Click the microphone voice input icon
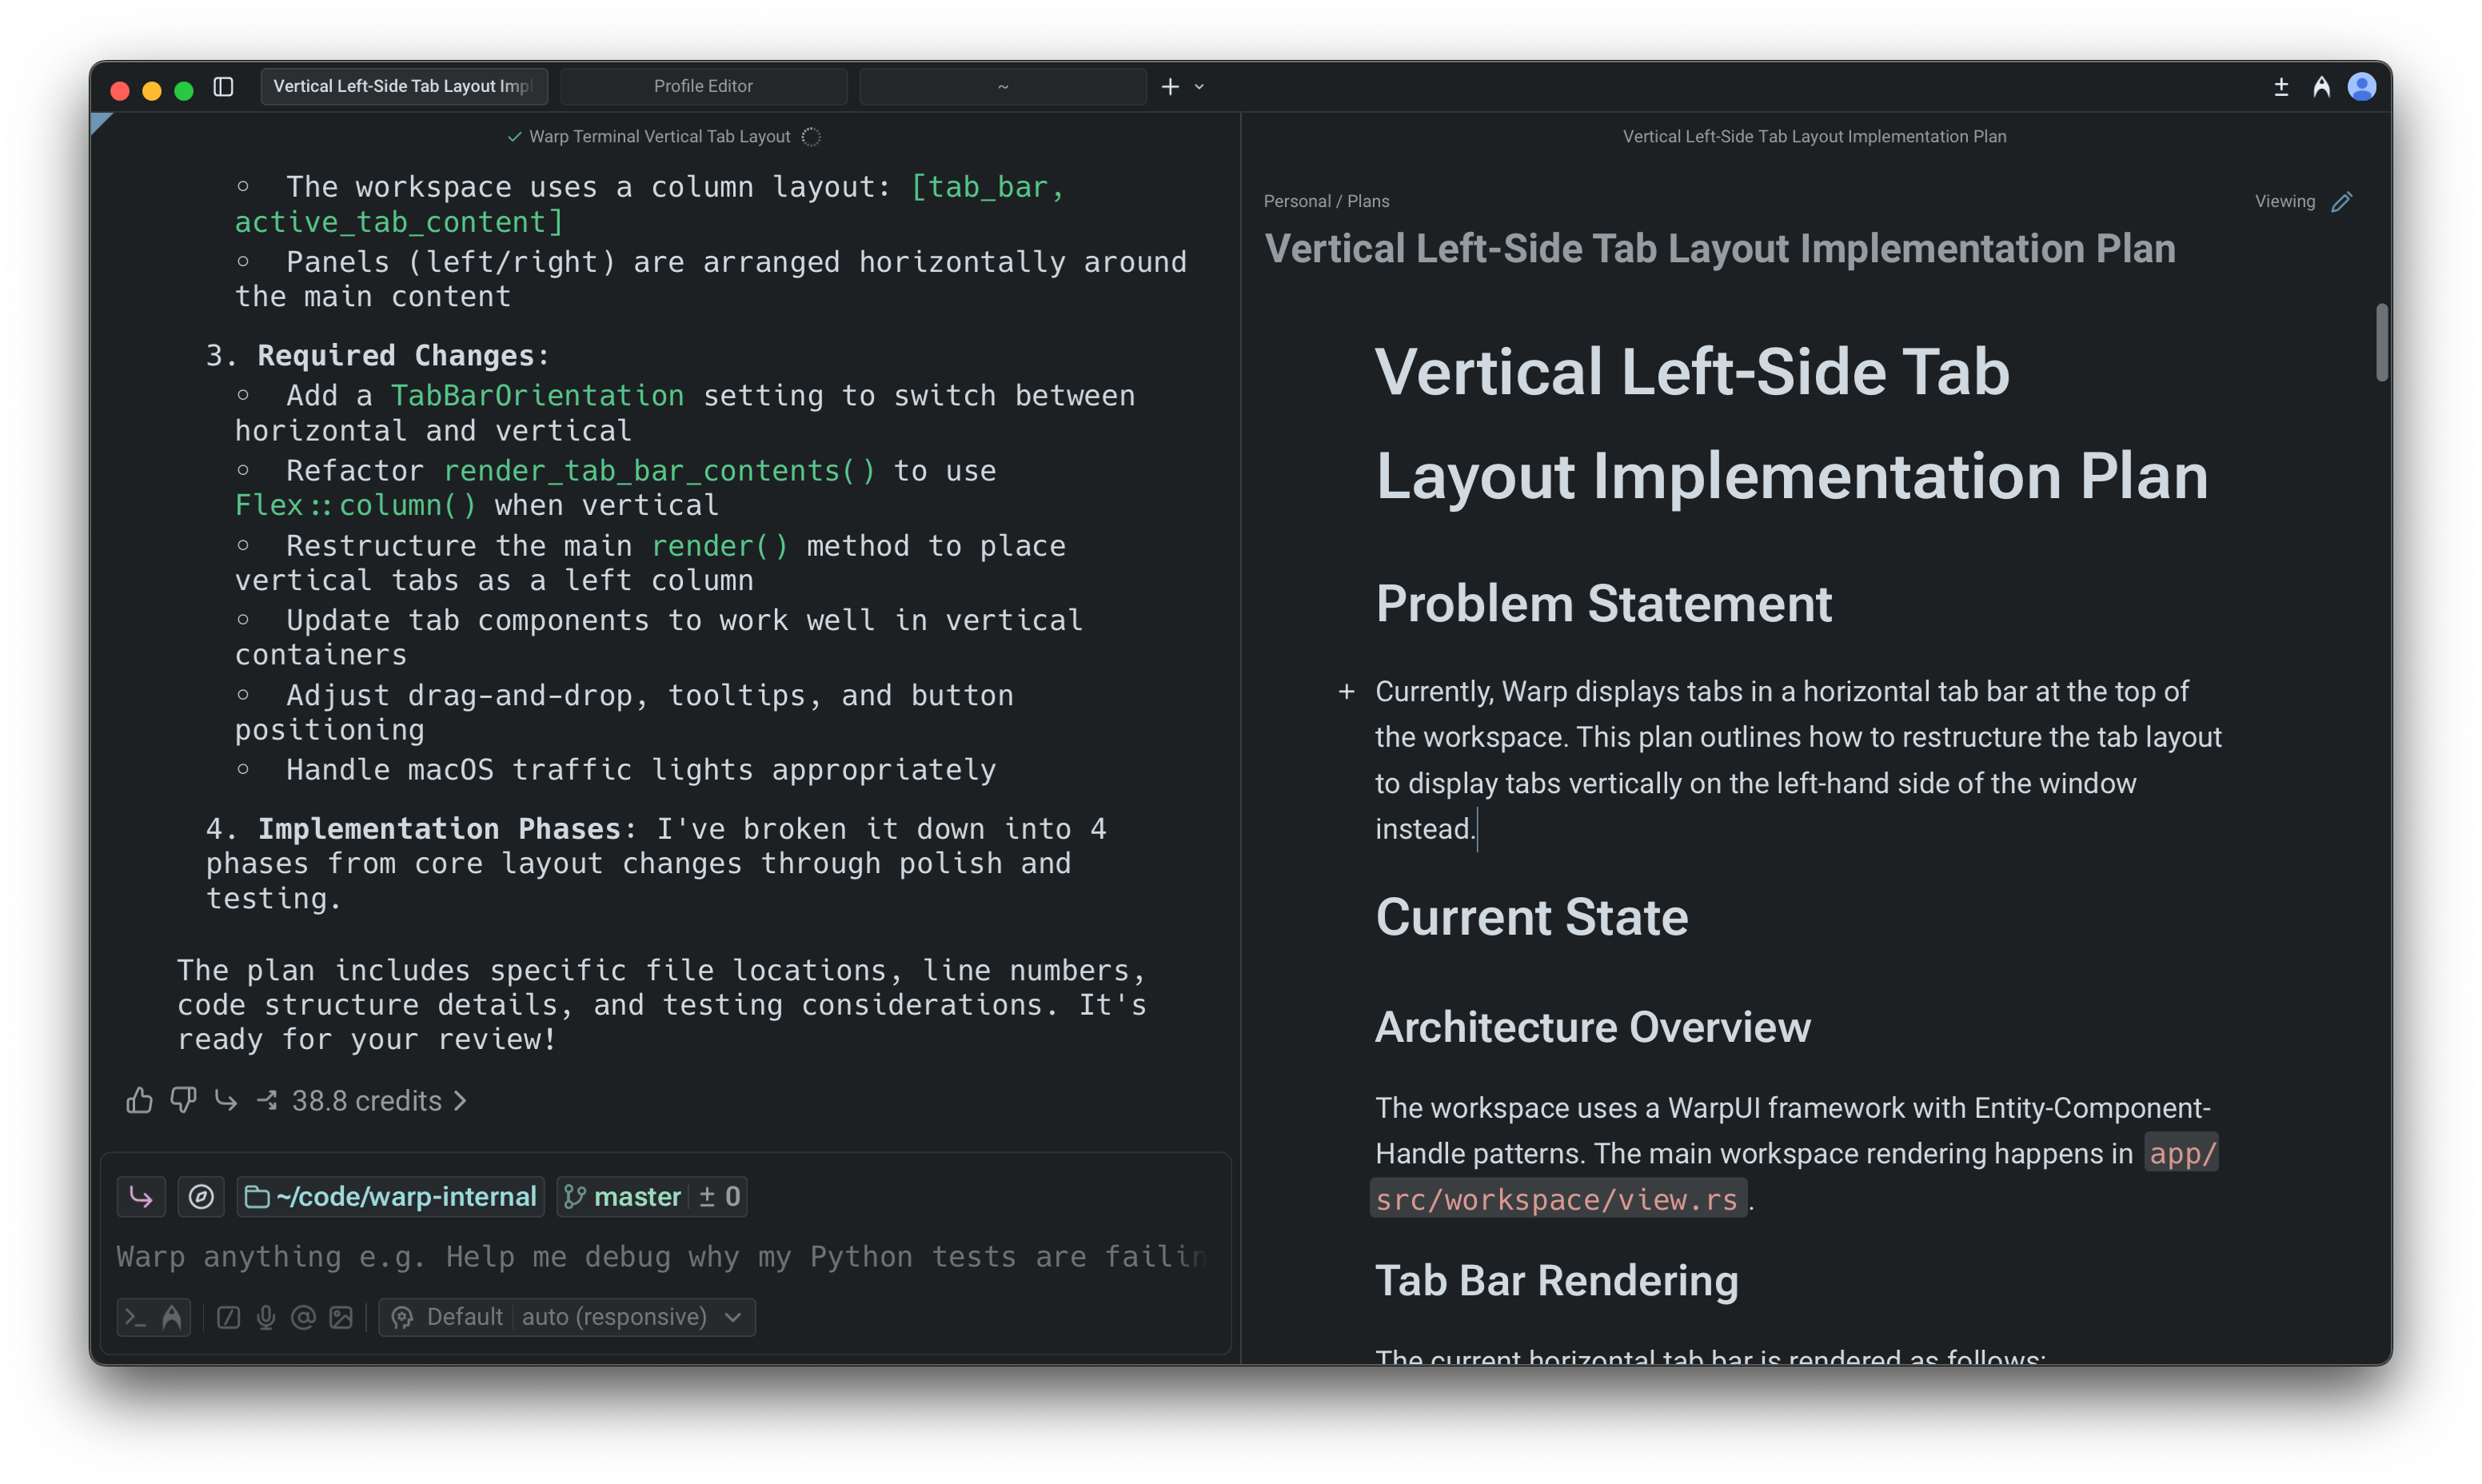The width and height of the screenshot is (2482, 1484). pyautogui.click(x=266, y=1317)
